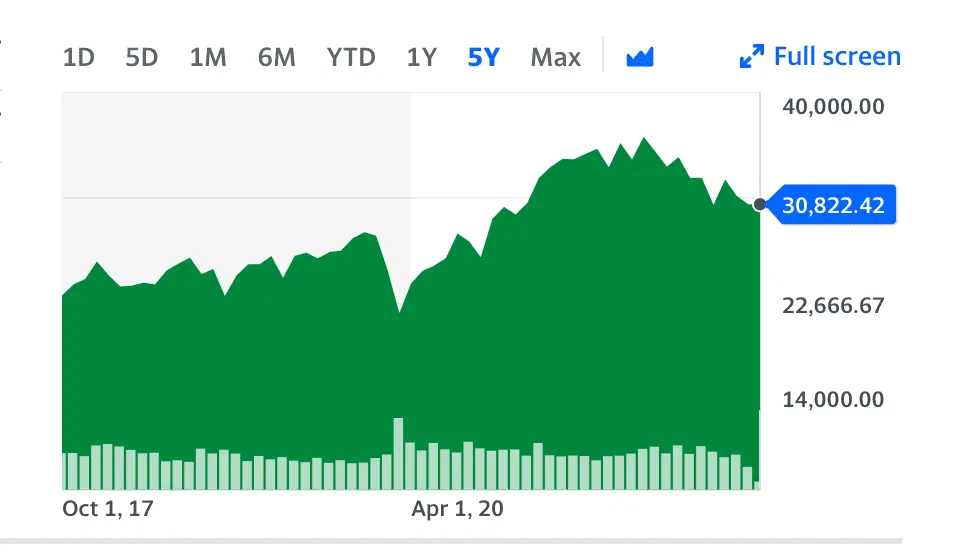Select the active 5Y range tab
Screen dimensions: 978x558
[x=483, y=57]
